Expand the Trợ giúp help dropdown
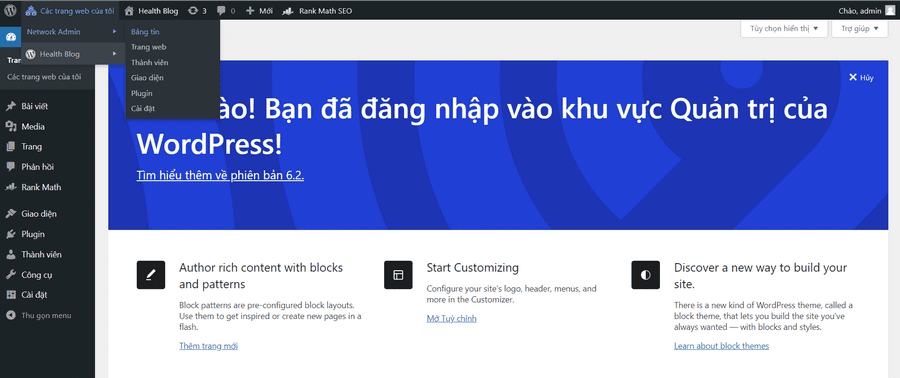 860,28
